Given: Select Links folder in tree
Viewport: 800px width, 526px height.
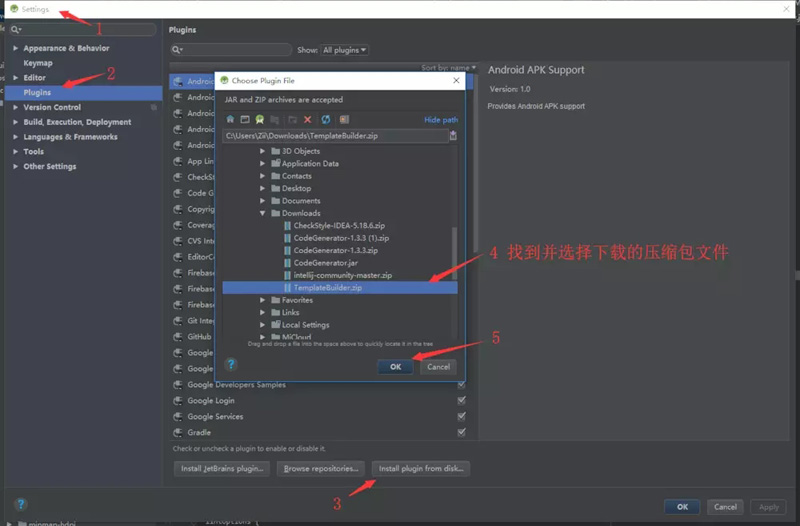Looking at the screenshot, I should [290, 312].
